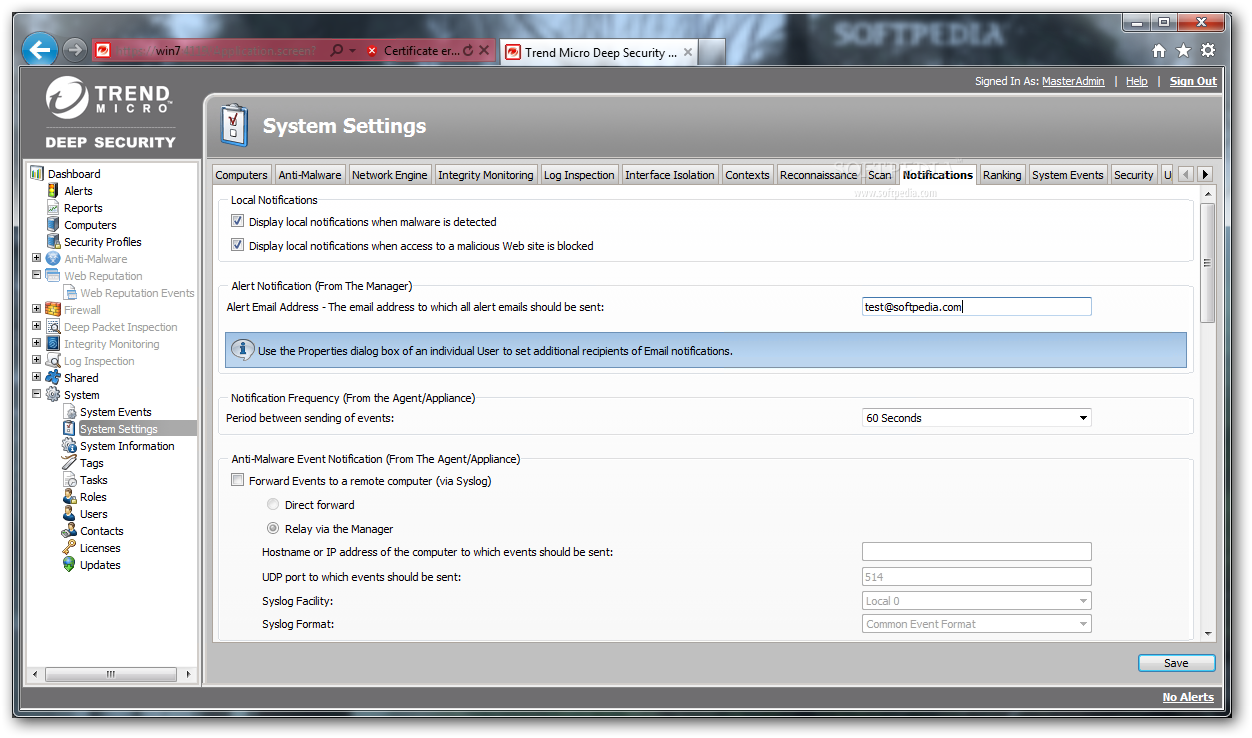This screenshot has width=1252, height=738.
Task: Switch to the Network Engine tab
Action: pos(389,175)
